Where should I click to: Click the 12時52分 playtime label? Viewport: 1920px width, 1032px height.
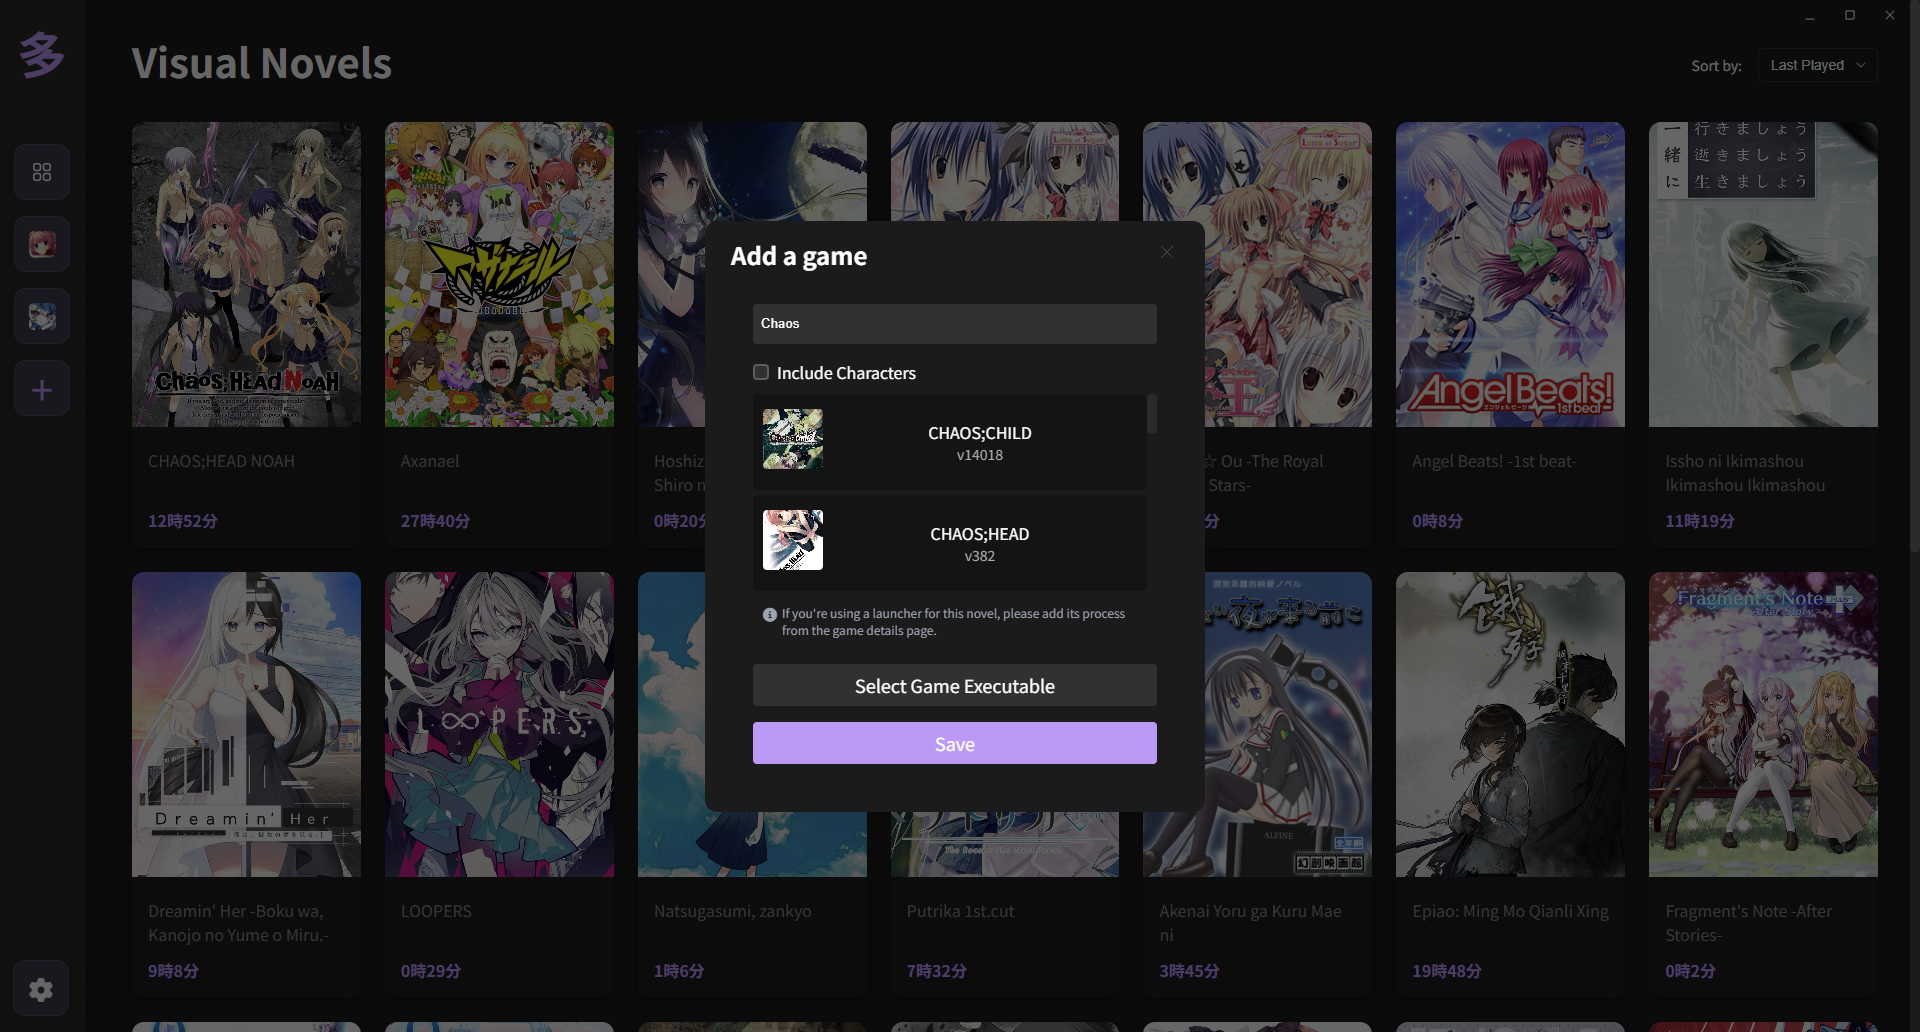[x=182, y=521]
